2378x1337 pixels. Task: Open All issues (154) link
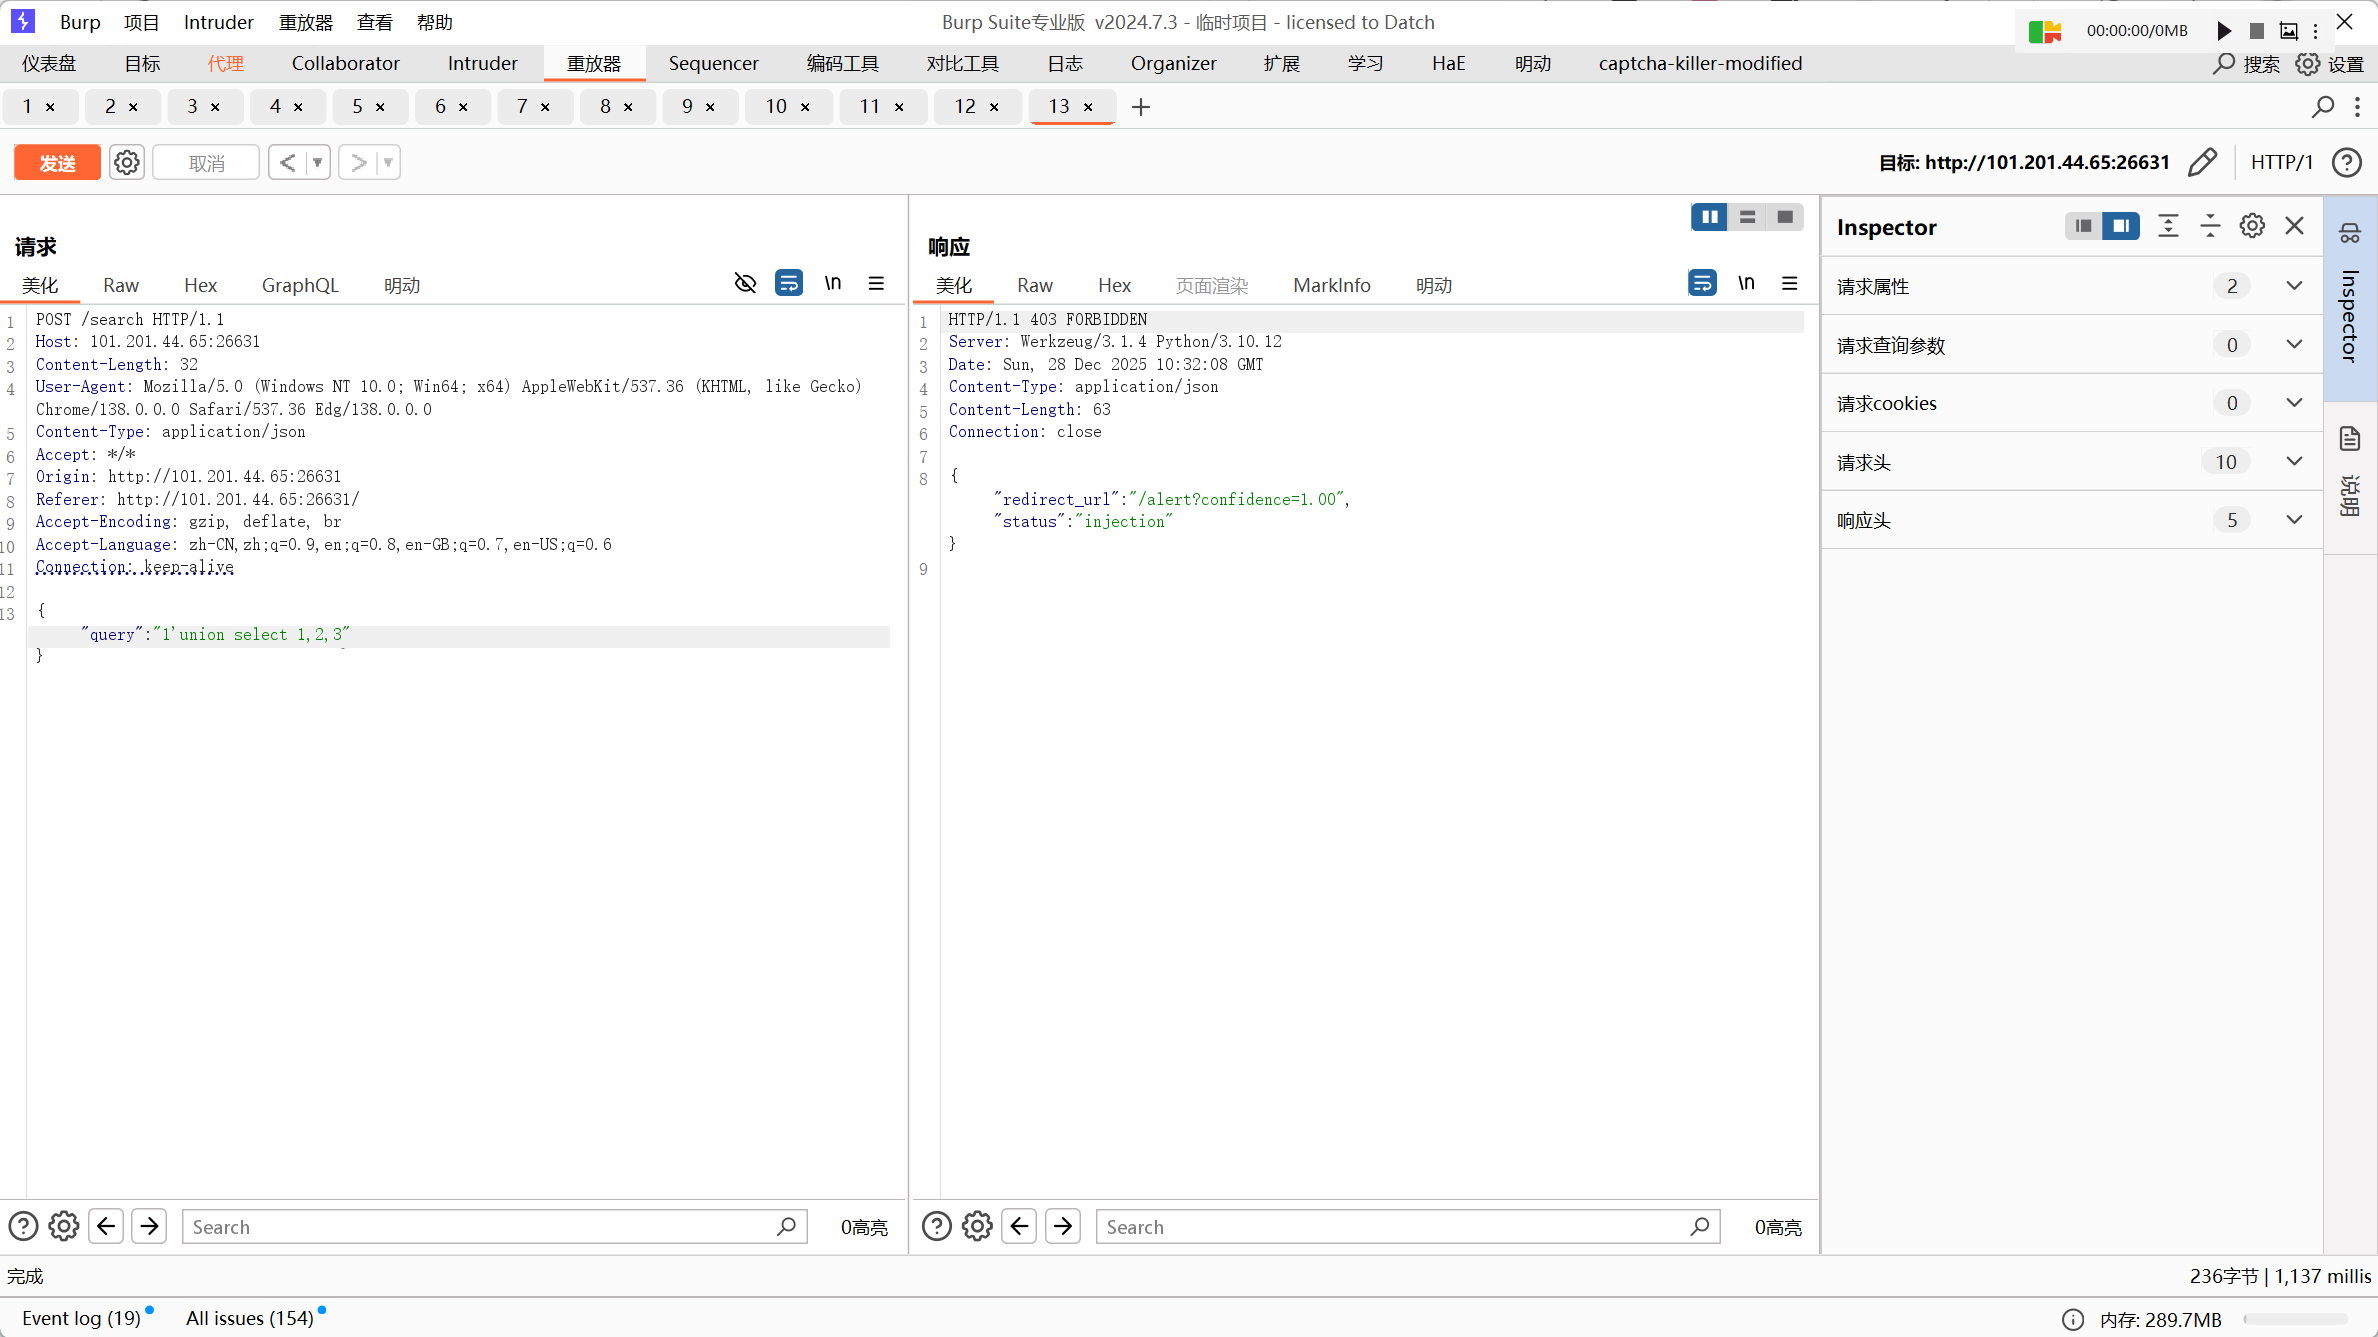249,1318
